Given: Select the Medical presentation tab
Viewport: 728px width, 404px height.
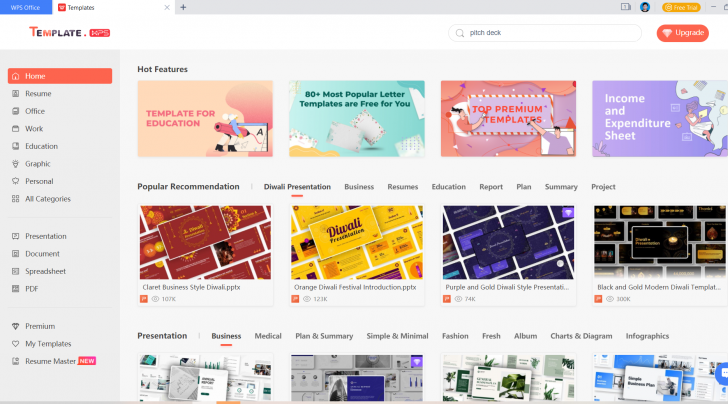Looking at the screenshot, I should coord(268,336).
